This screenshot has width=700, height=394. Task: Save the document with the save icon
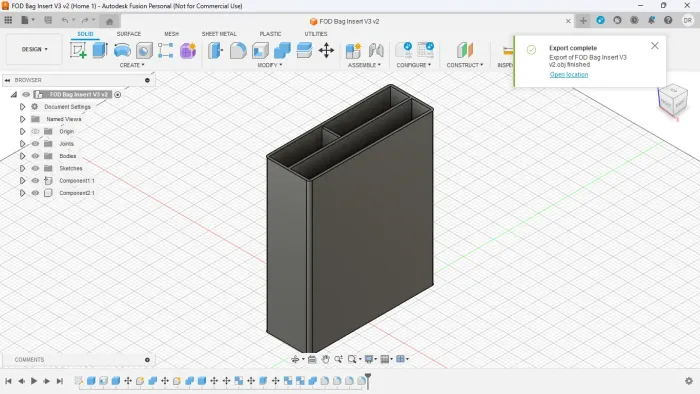coord(48,20)
